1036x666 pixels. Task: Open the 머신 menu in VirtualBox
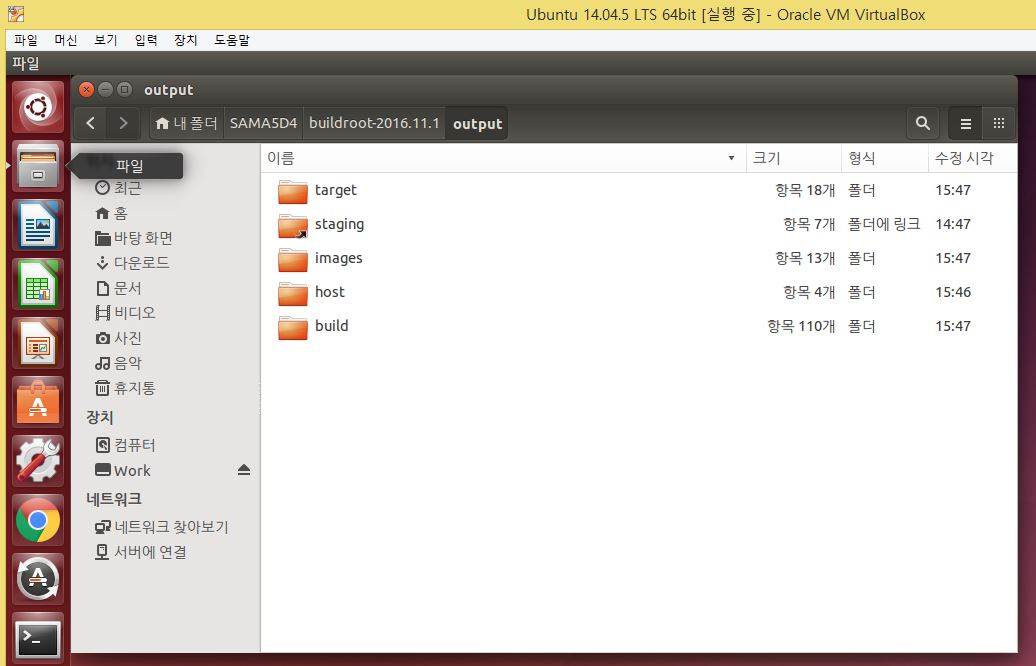point(66,40)
